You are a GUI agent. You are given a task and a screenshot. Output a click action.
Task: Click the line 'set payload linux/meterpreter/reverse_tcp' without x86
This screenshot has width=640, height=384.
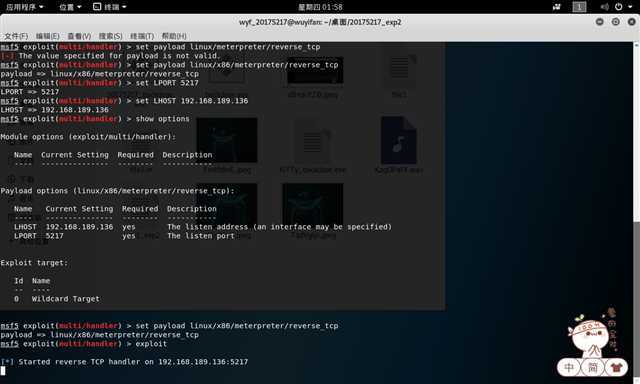point(228,47)
